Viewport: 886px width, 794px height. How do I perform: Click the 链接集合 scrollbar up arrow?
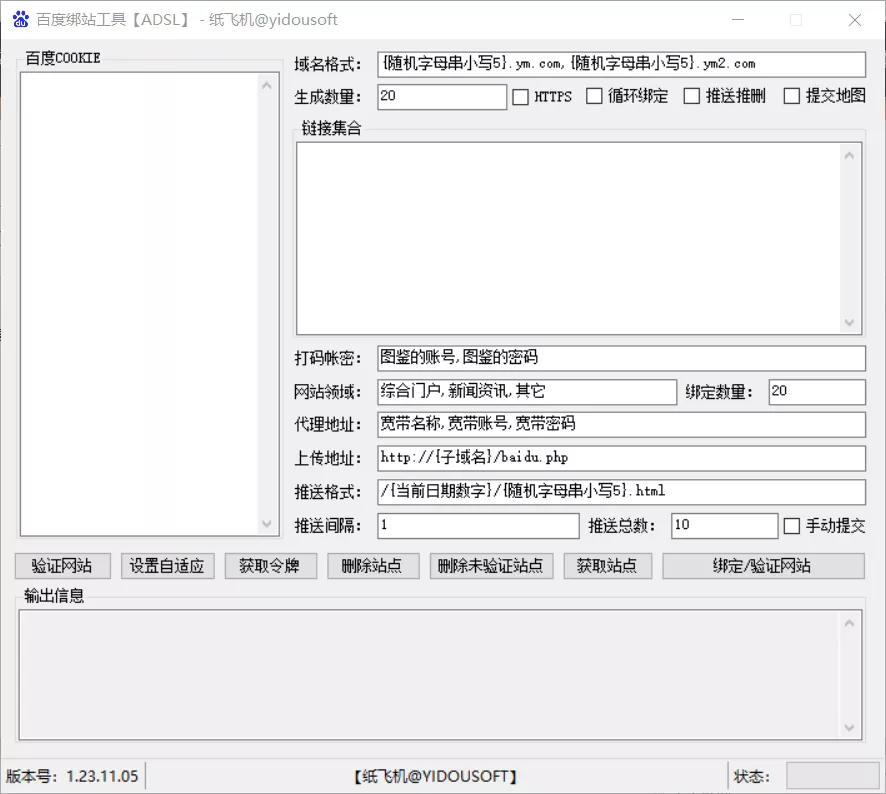pyautogui.click(x=849, y=155)
